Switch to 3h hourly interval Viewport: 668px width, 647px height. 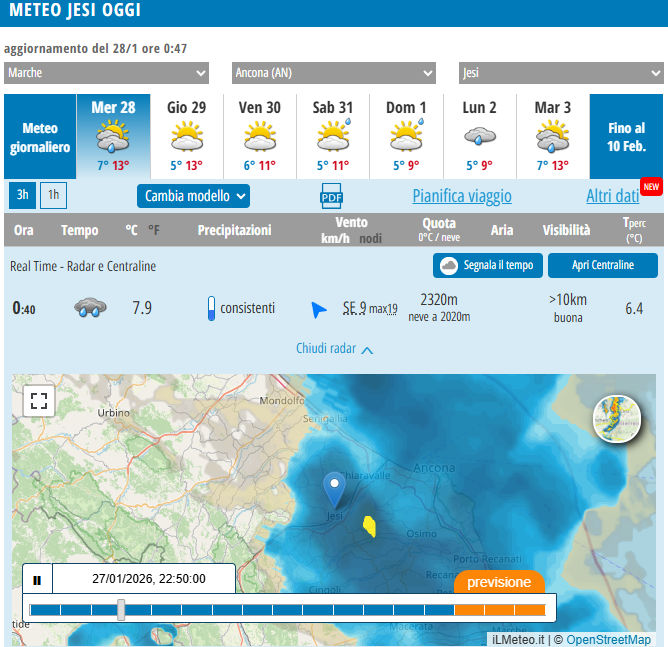22,196
